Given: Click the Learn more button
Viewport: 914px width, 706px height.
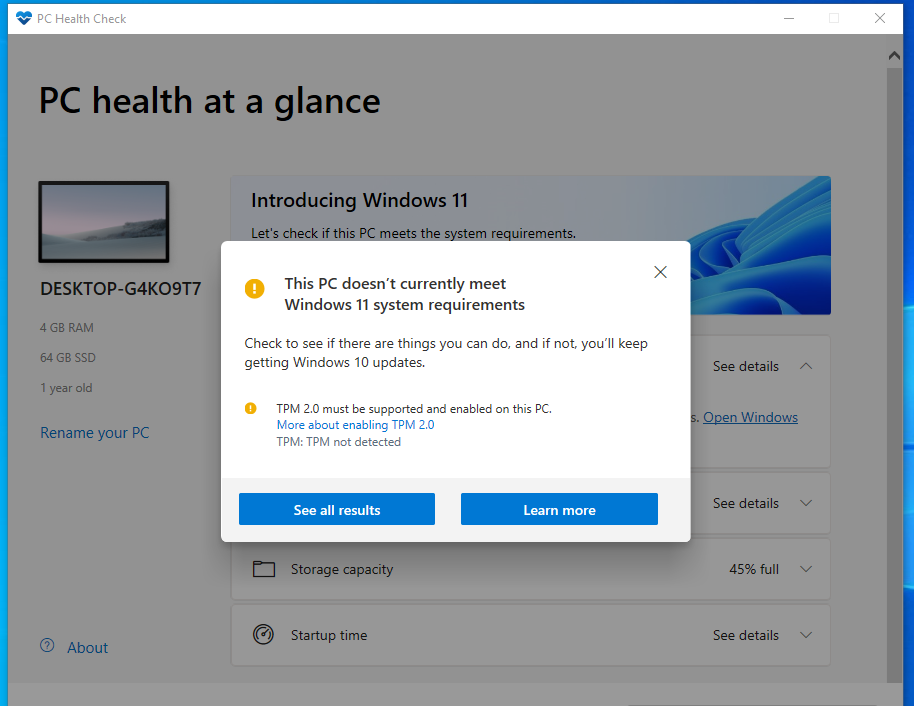Looking at the screenshot, I should pos(559,509).
